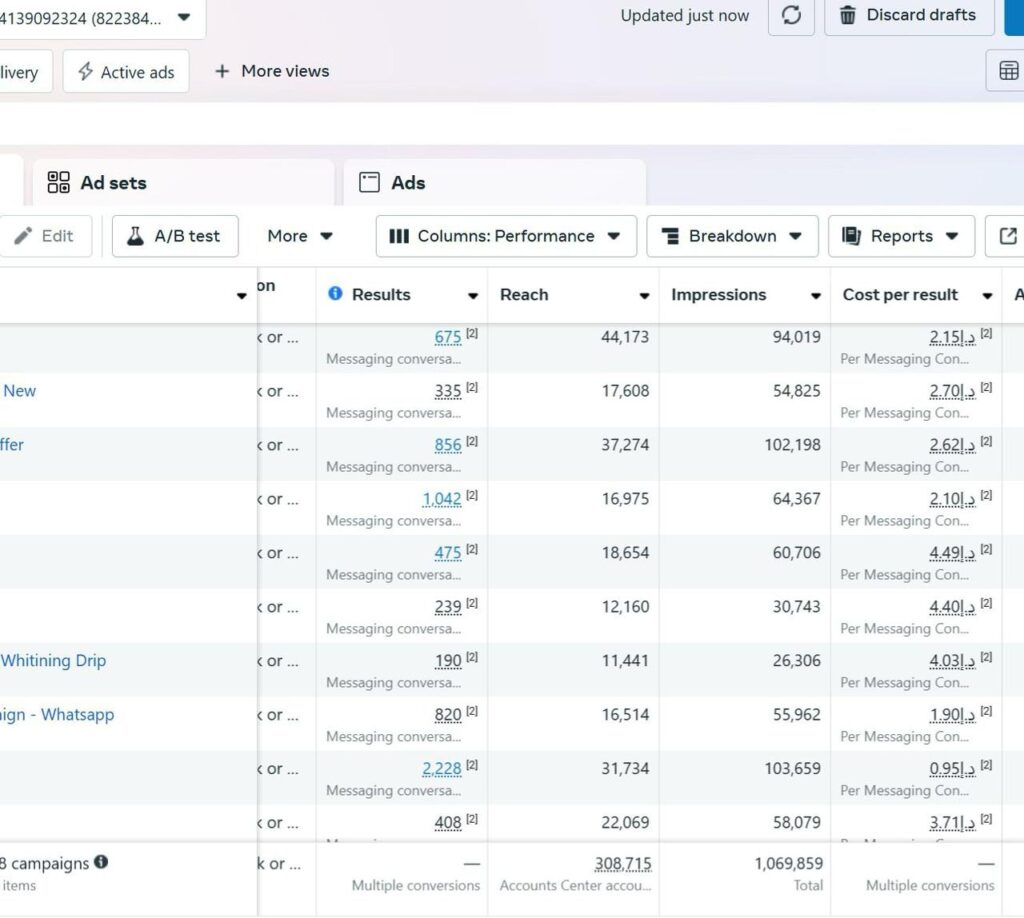The width and height of the screenshot is (1024, 918).
Task: Click the info icon next to Results
Action: (335, 294)
